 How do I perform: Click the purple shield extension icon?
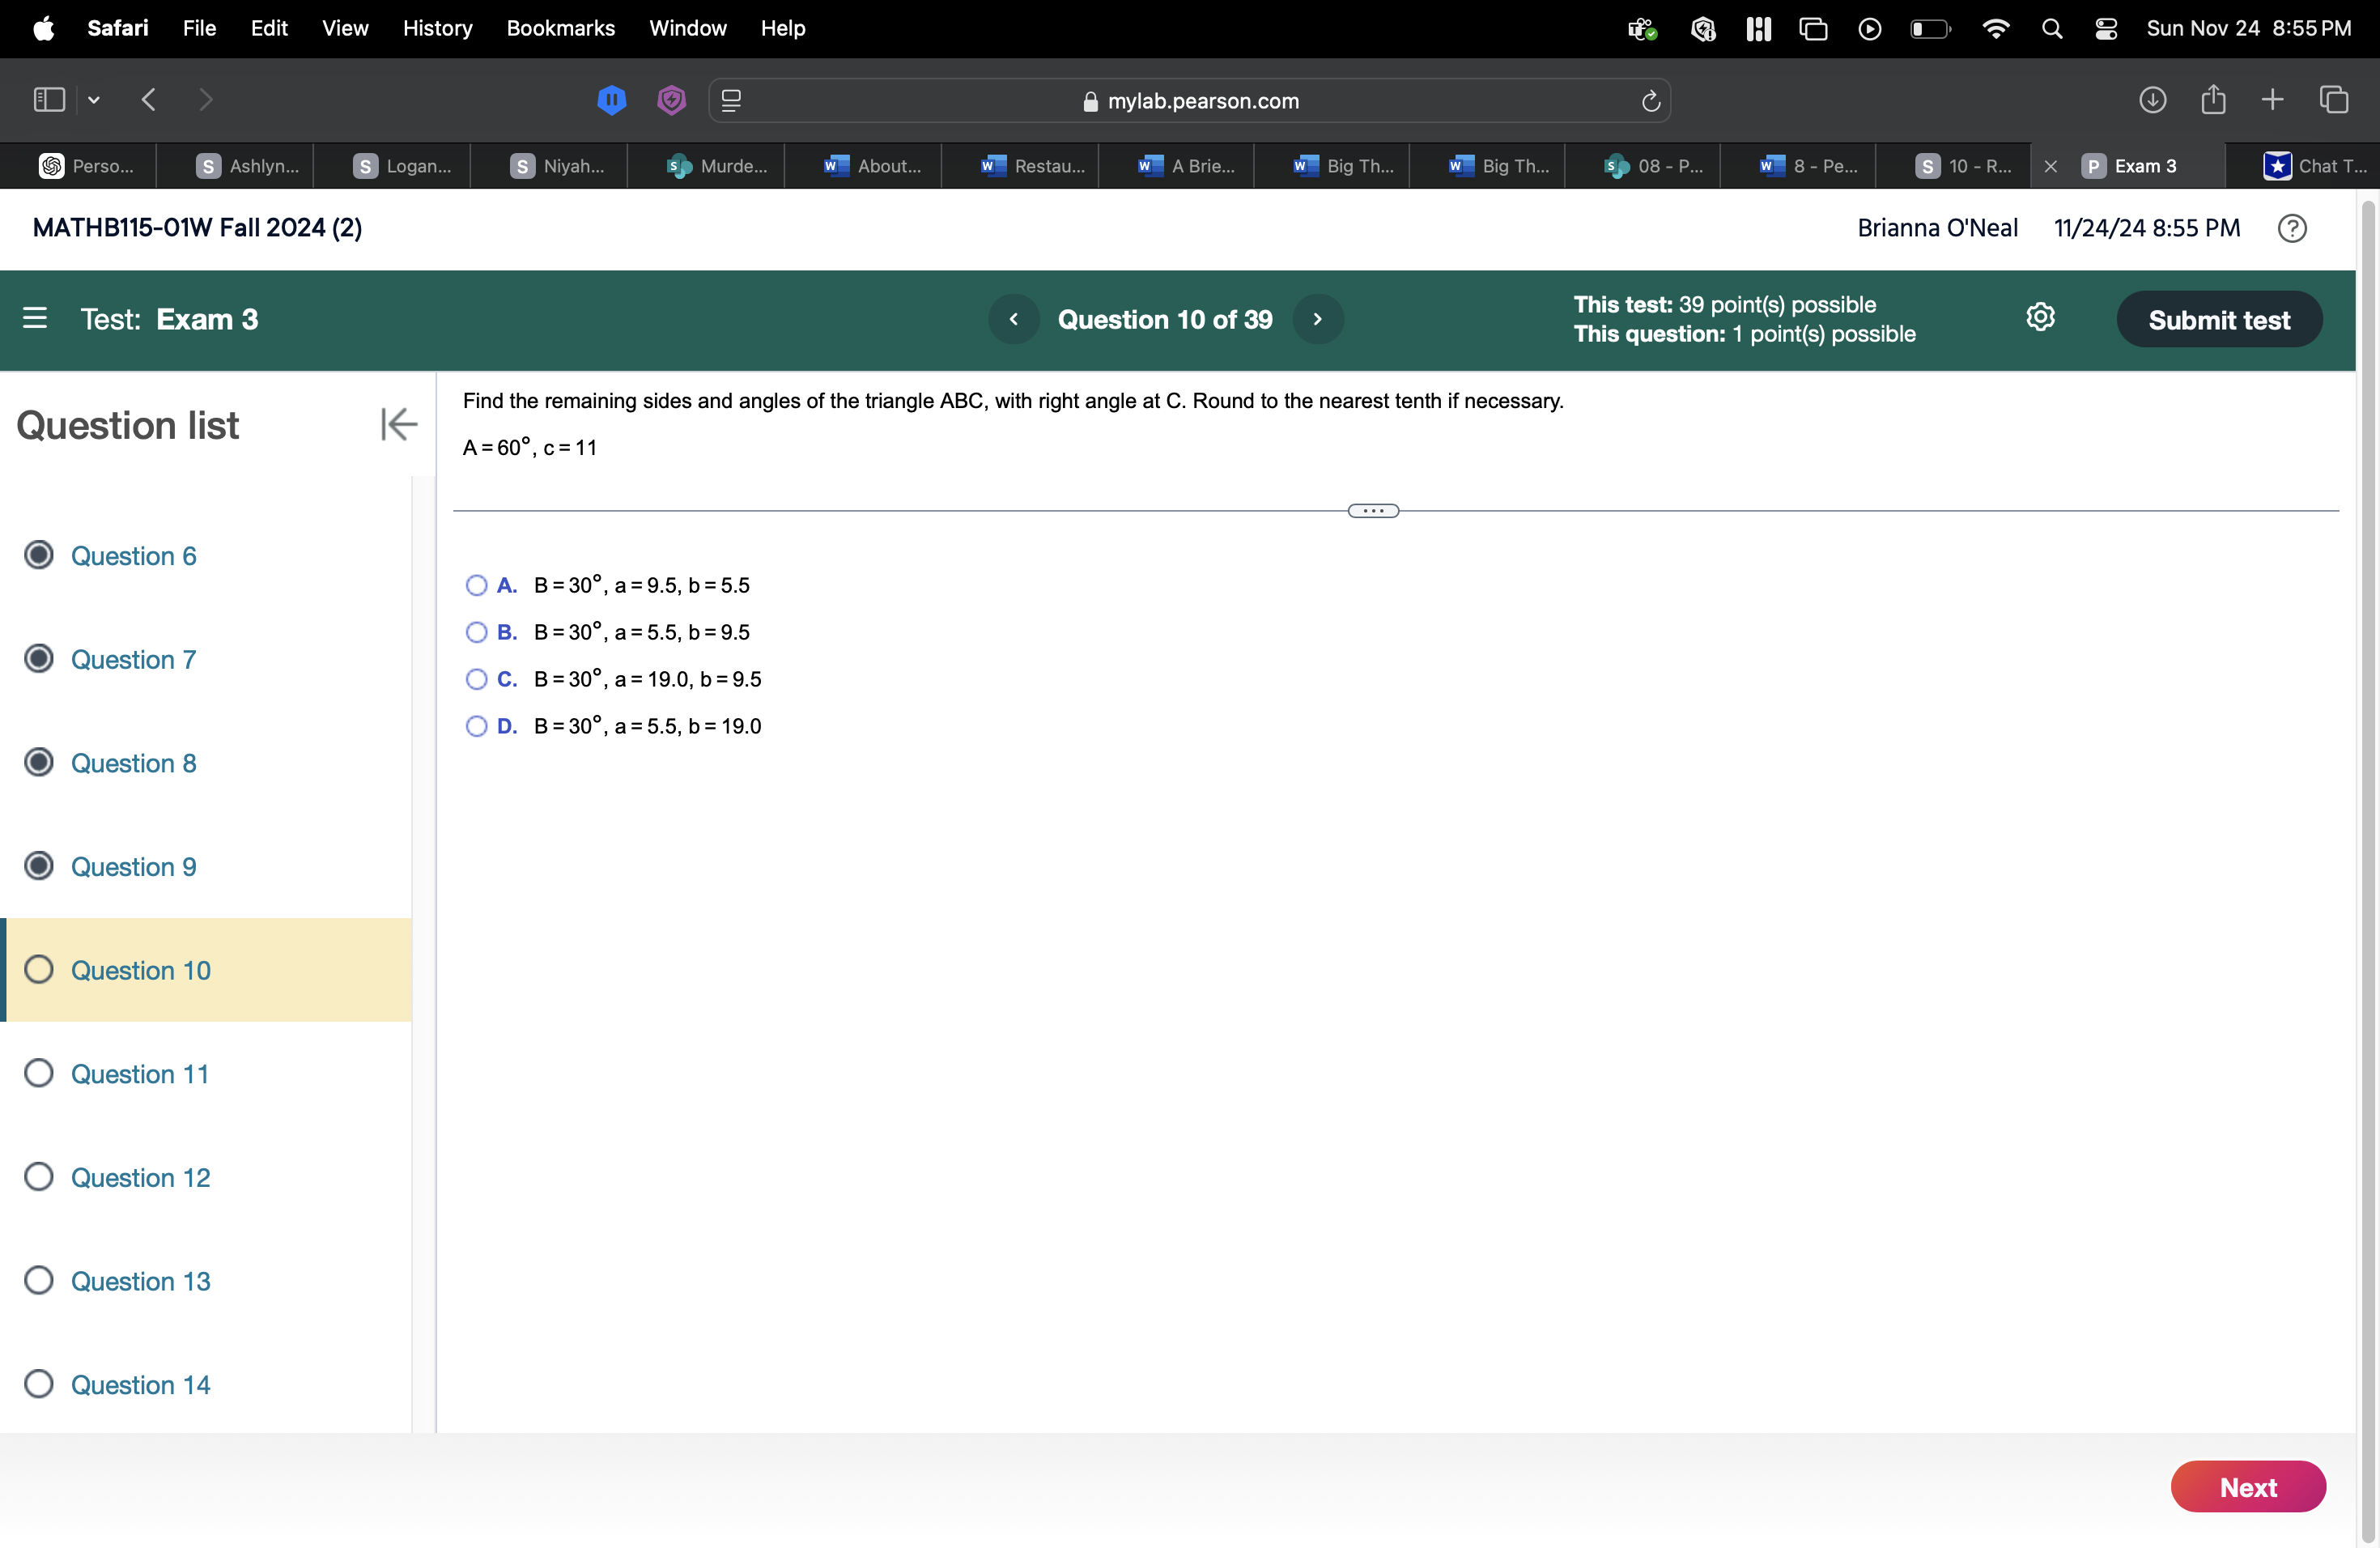point(671,100)
